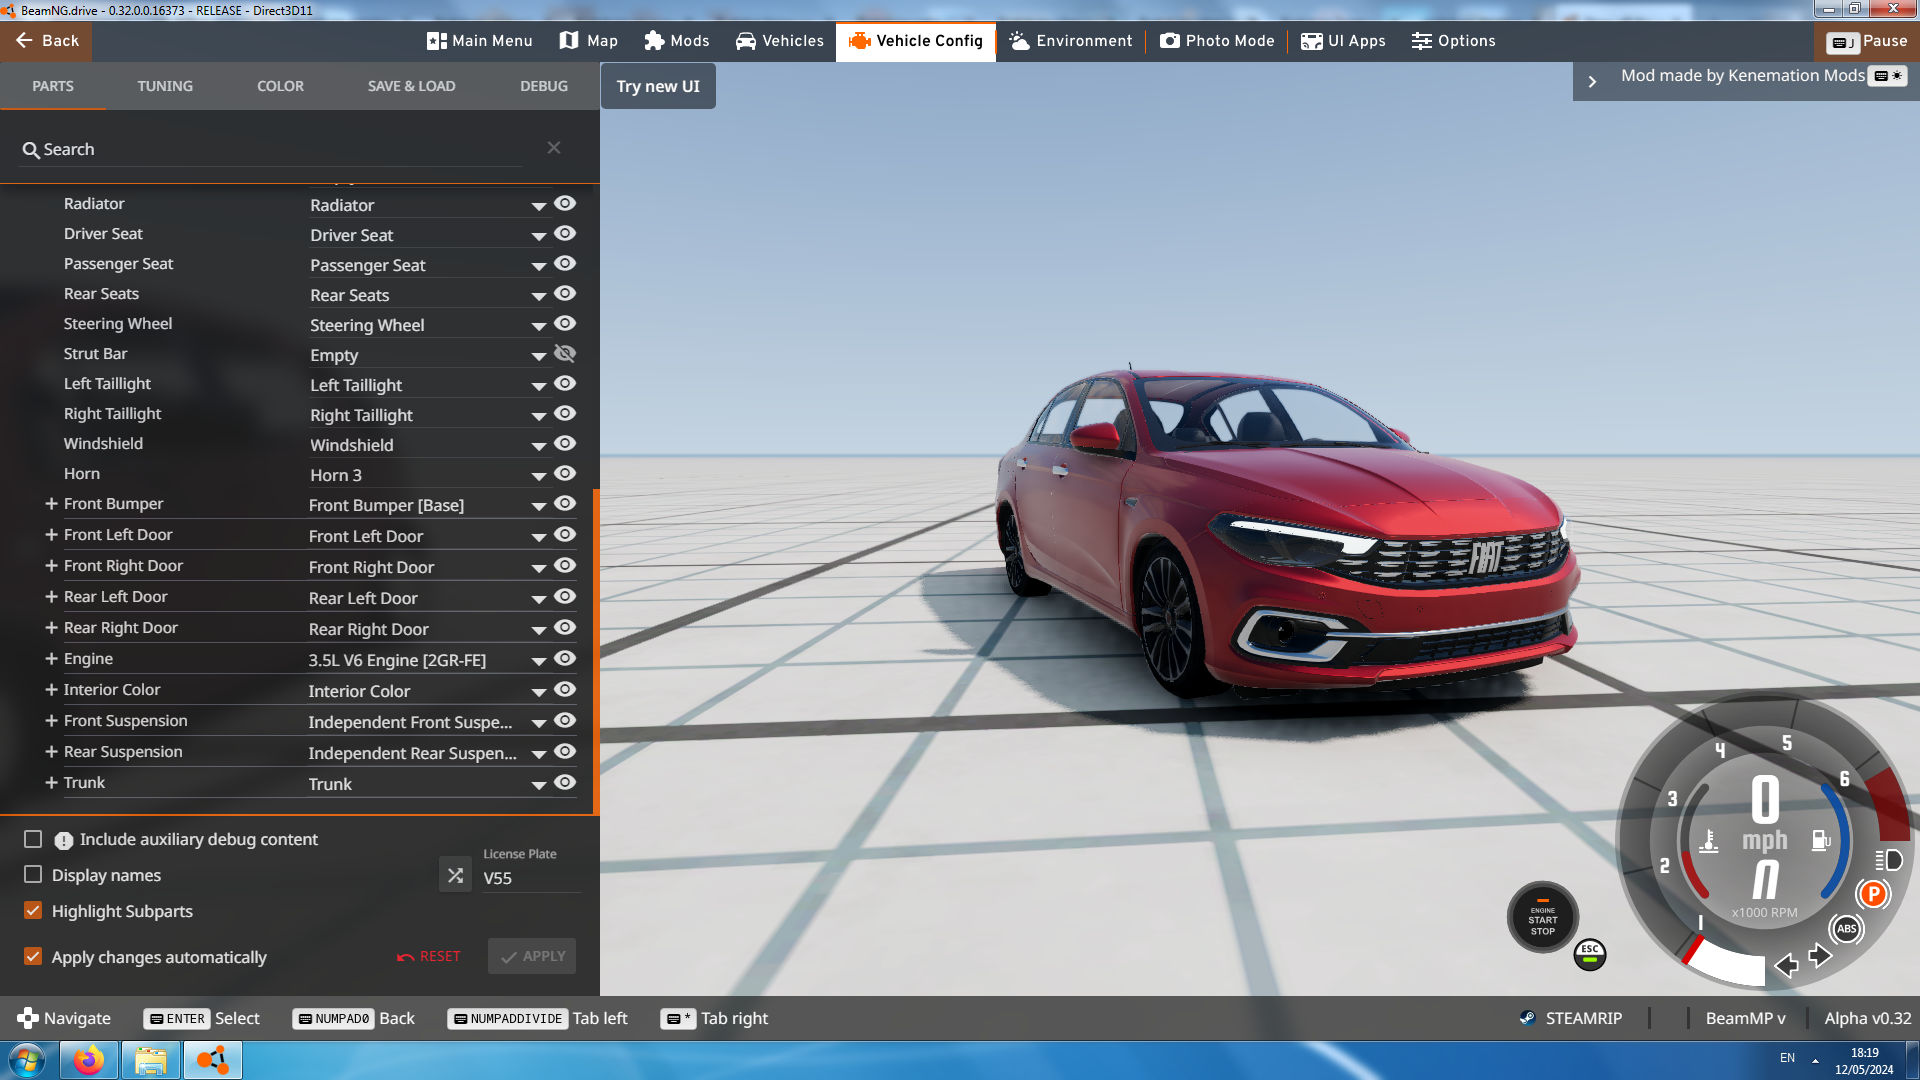Show the hidden Strut Bar part
The width and height of the screenshot is (1920, 1080).
565,354
